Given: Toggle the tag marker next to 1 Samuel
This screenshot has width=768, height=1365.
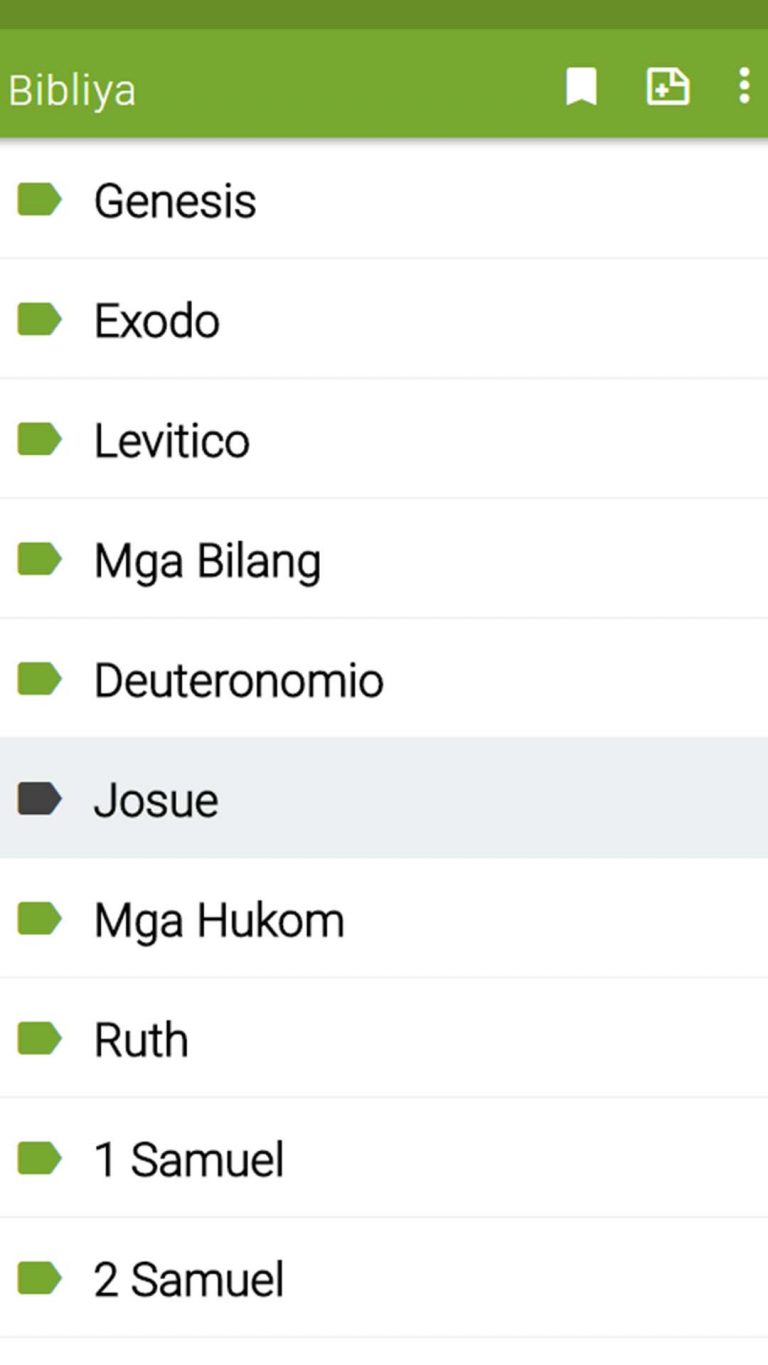Looking at the screenshot, I should (x=38, y=1159).
